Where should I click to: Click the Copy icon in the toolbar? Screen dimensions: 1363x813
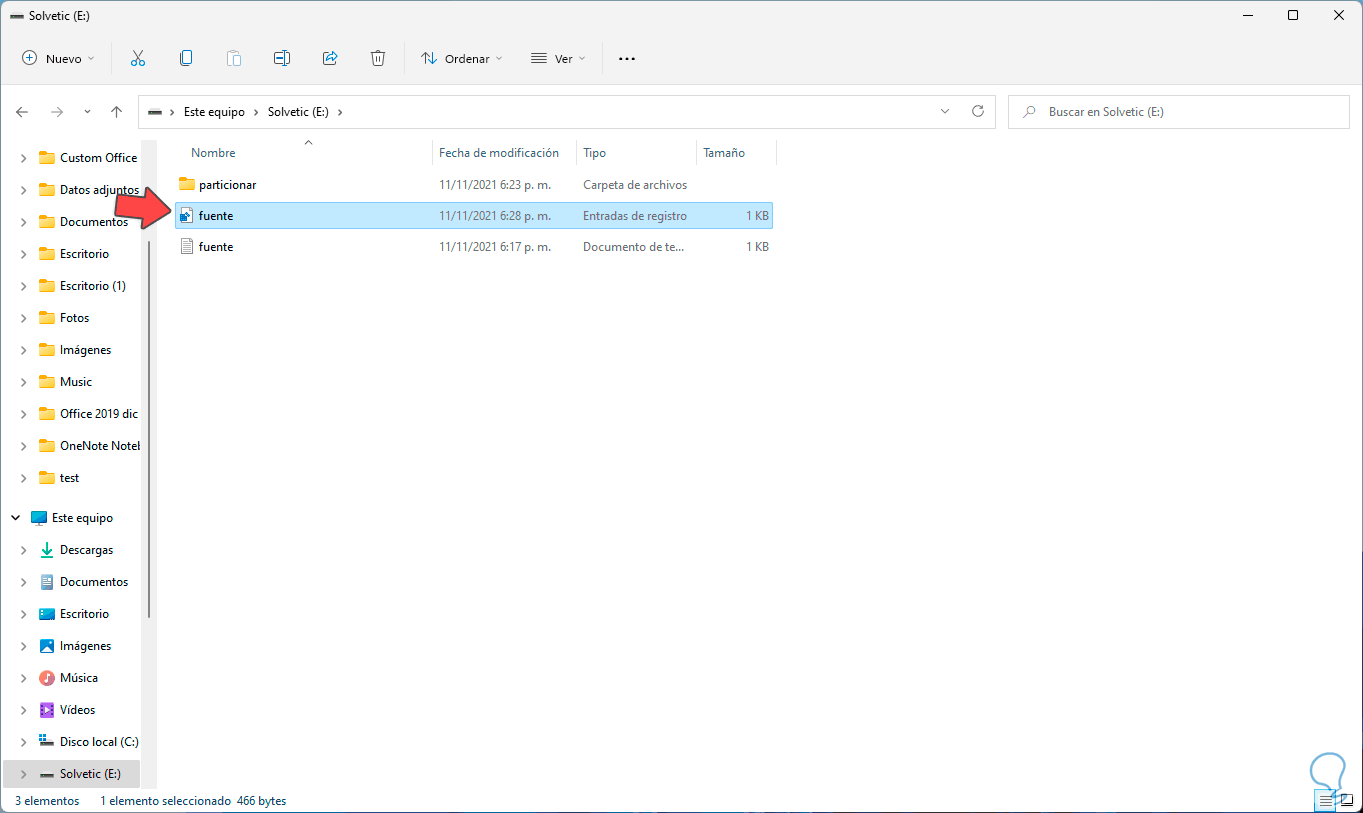click(186, 59)
